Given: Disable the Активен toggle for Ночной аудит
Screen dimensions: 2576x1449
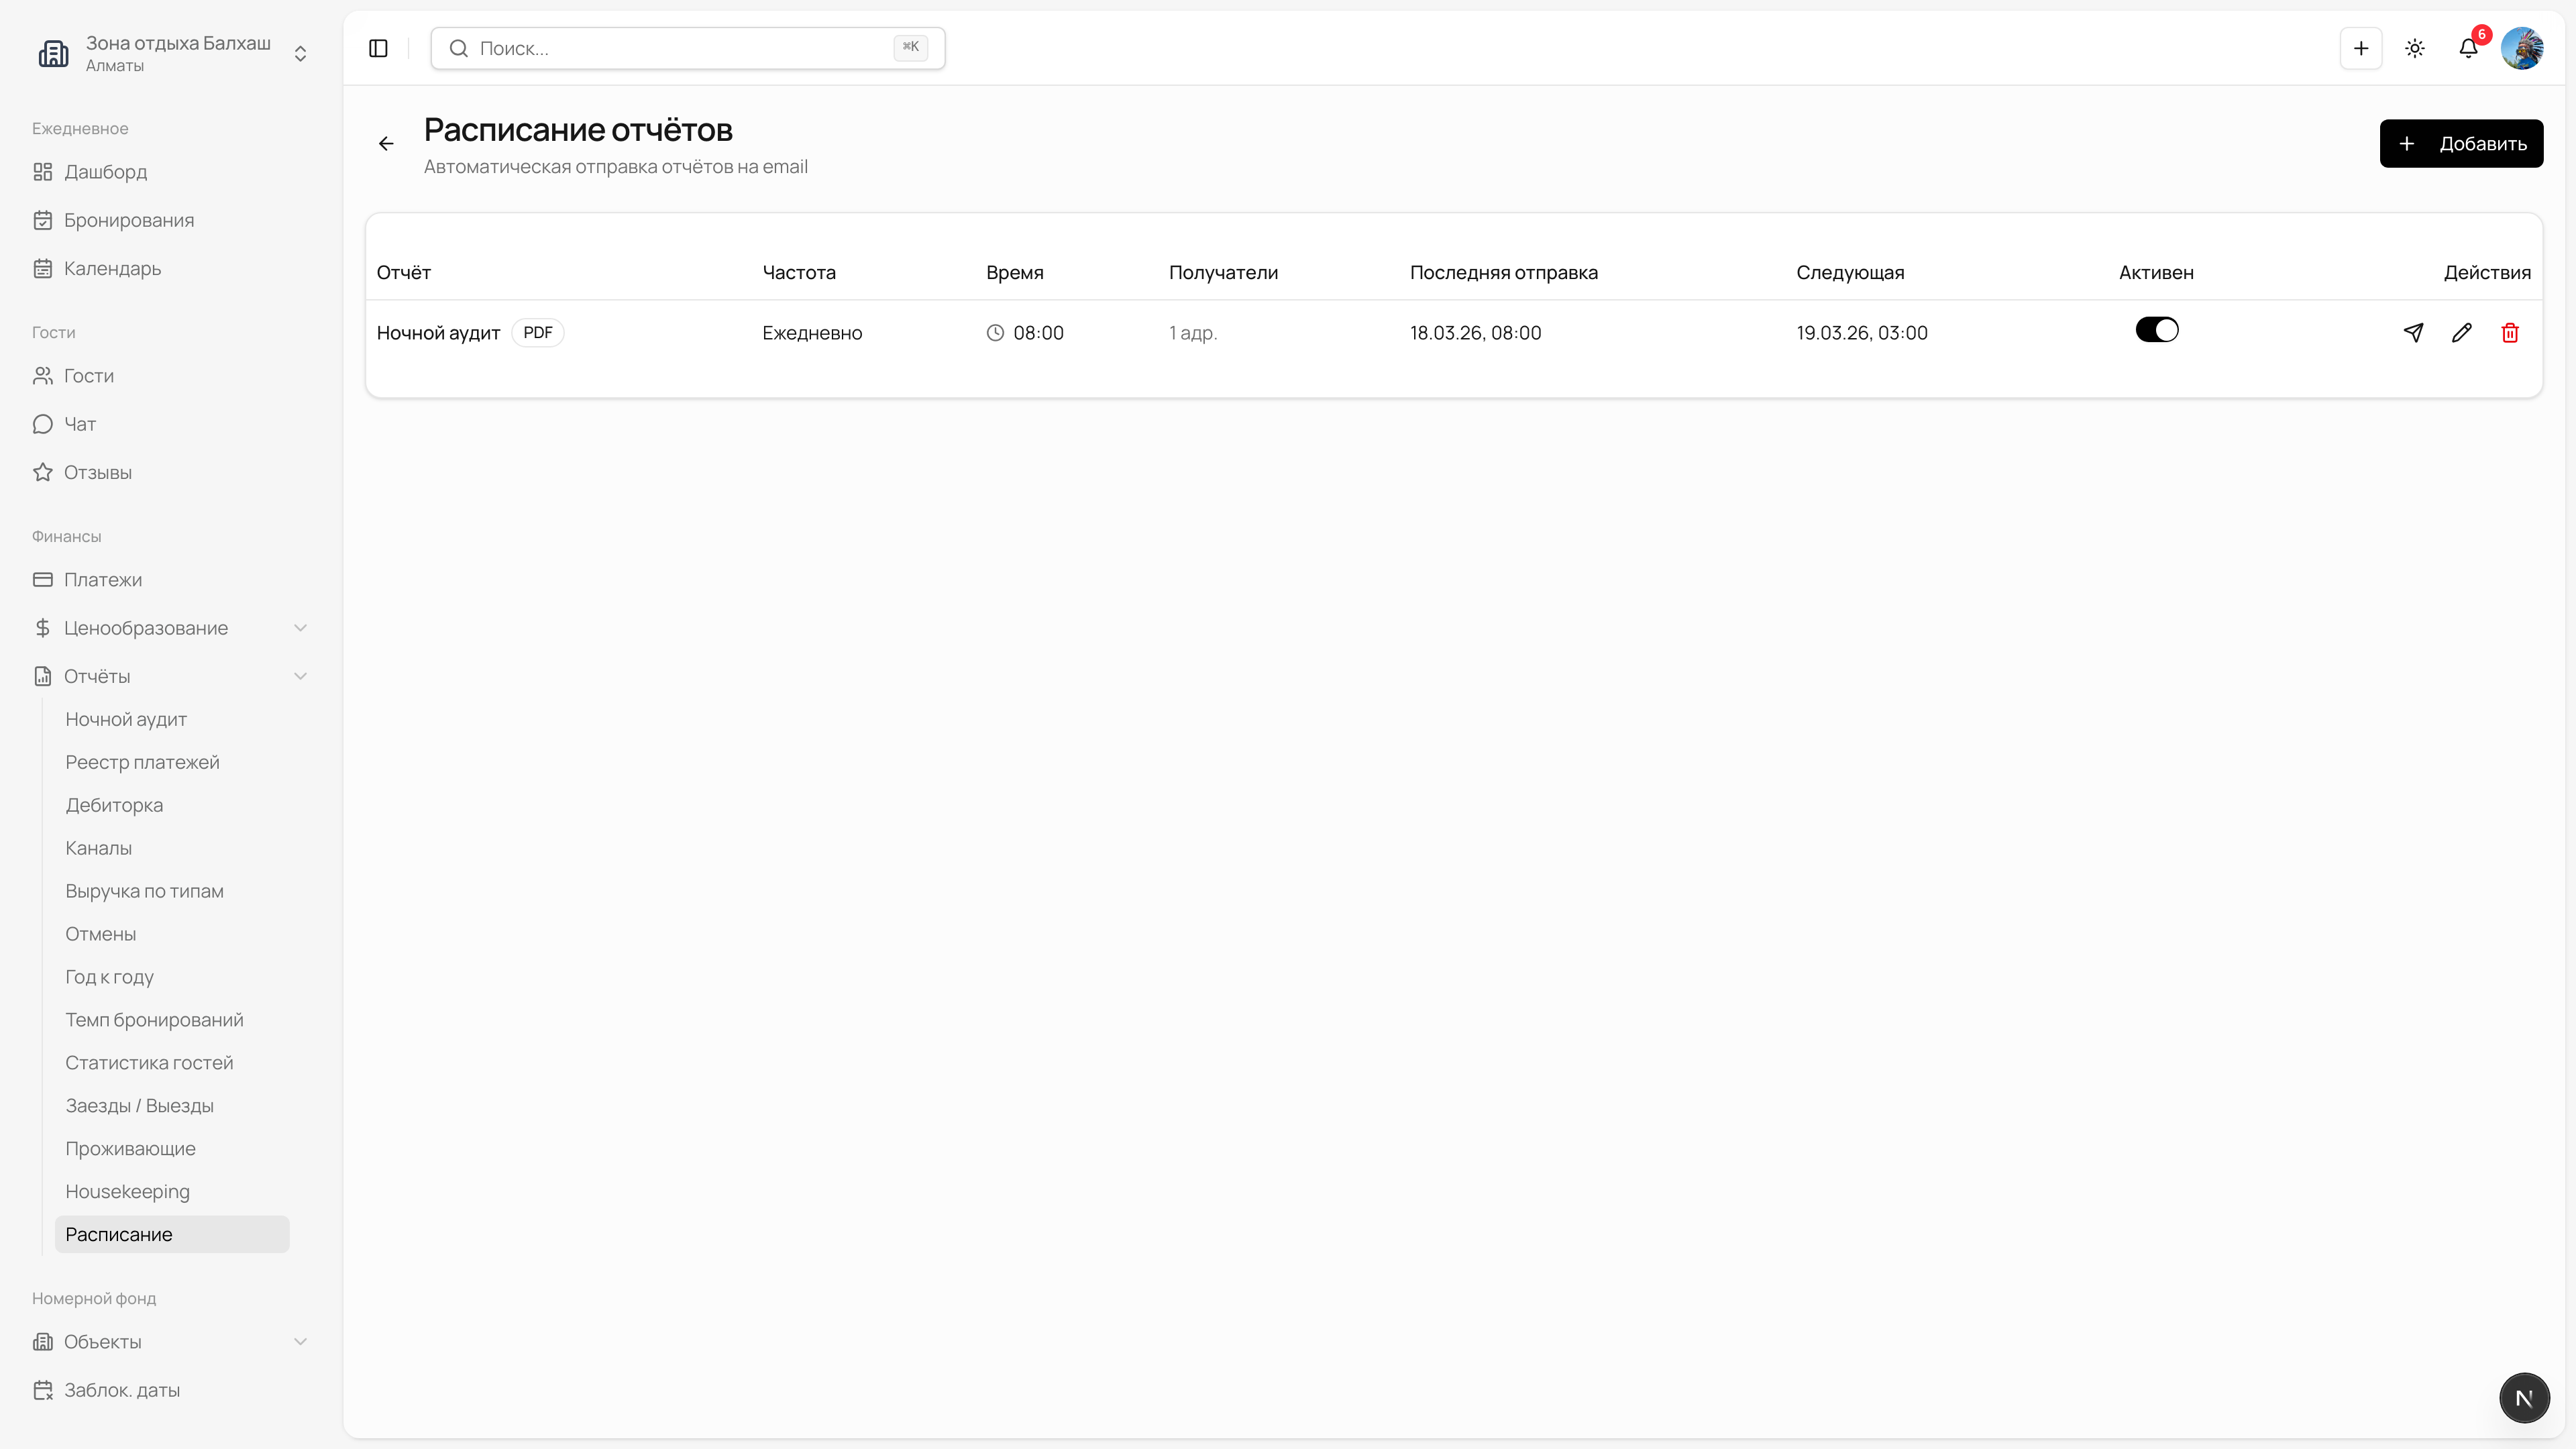Looking at the screenshot, I should 2156,330.
